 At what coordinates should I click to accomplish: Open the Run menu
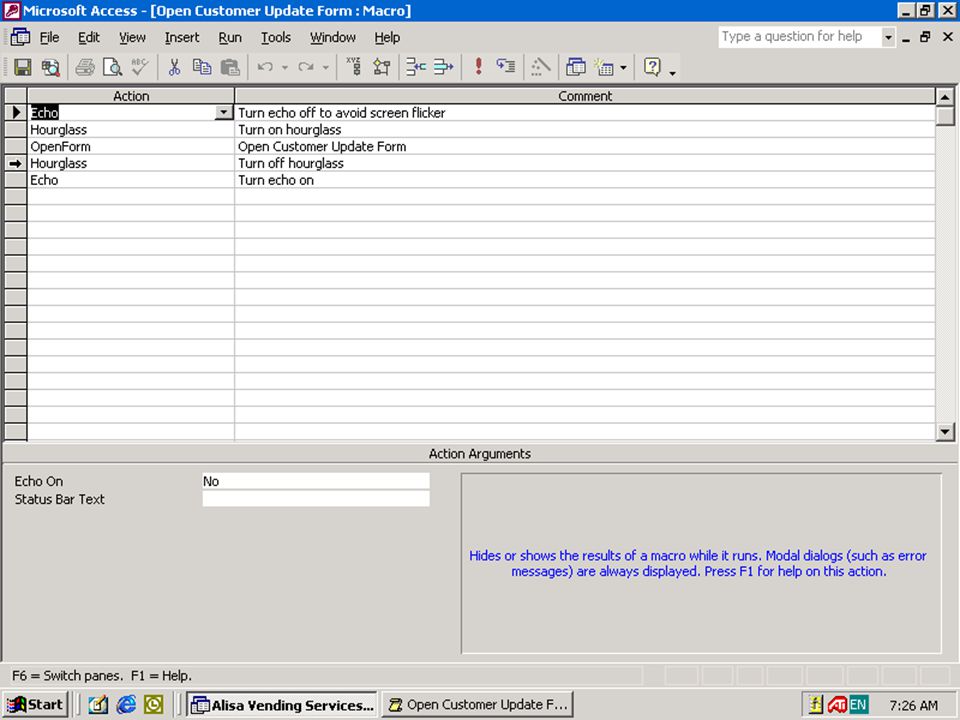[230, 37]
